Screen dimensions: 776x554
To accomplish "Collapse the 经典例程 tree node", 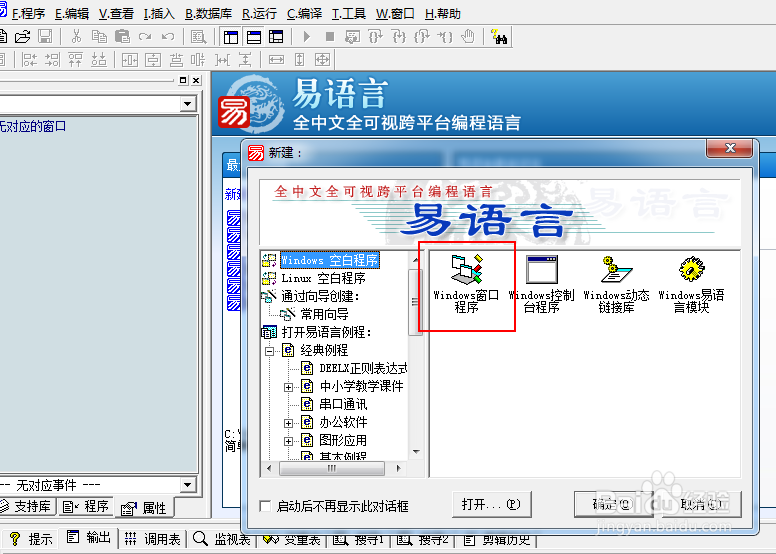I will pos(270,351).
